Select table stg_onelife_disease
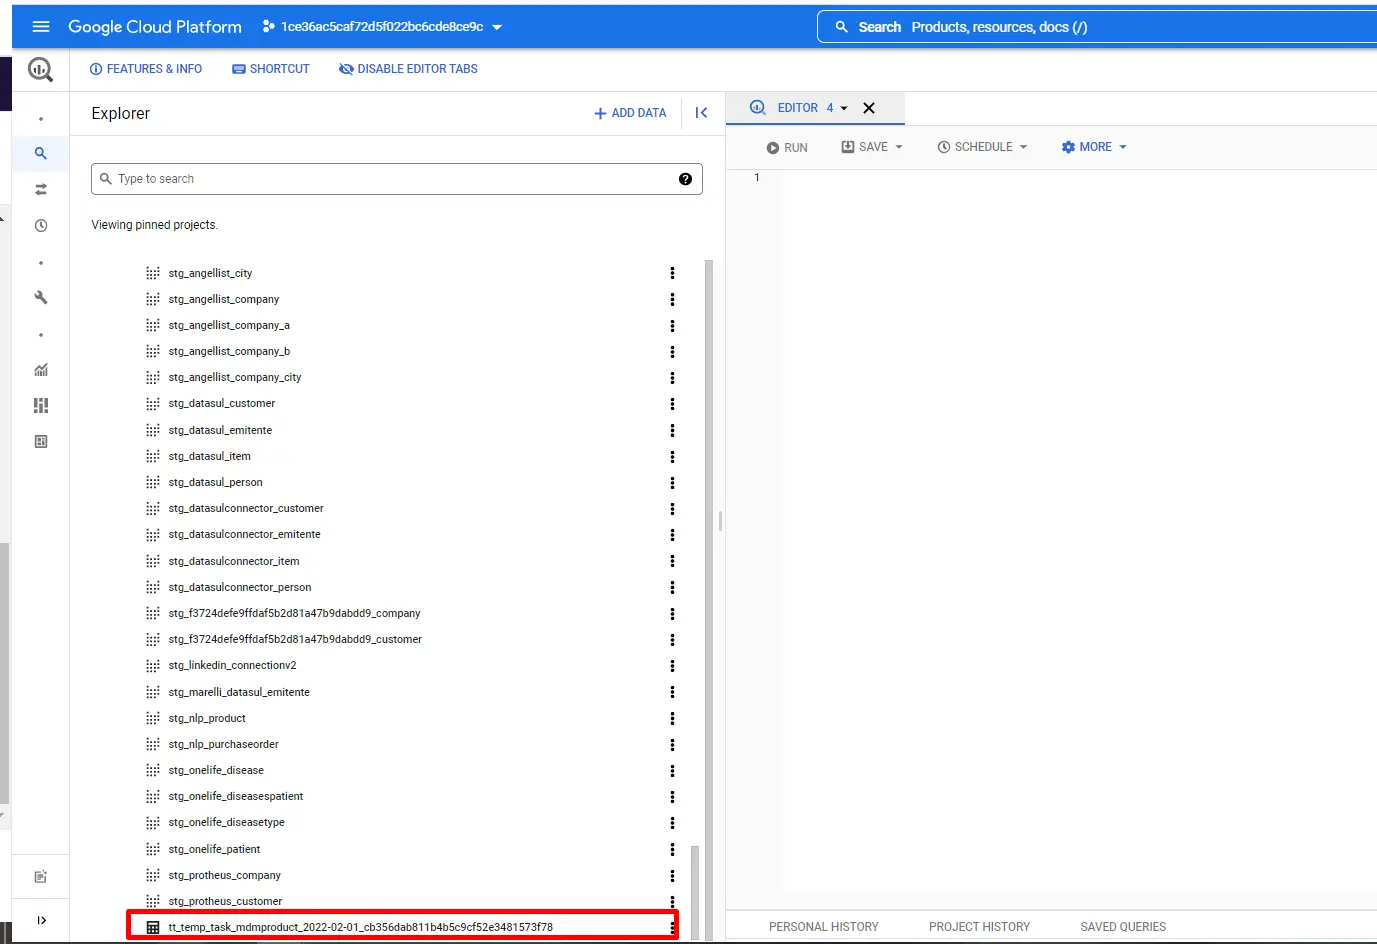 pyautogui.click(x=216, y=770)
